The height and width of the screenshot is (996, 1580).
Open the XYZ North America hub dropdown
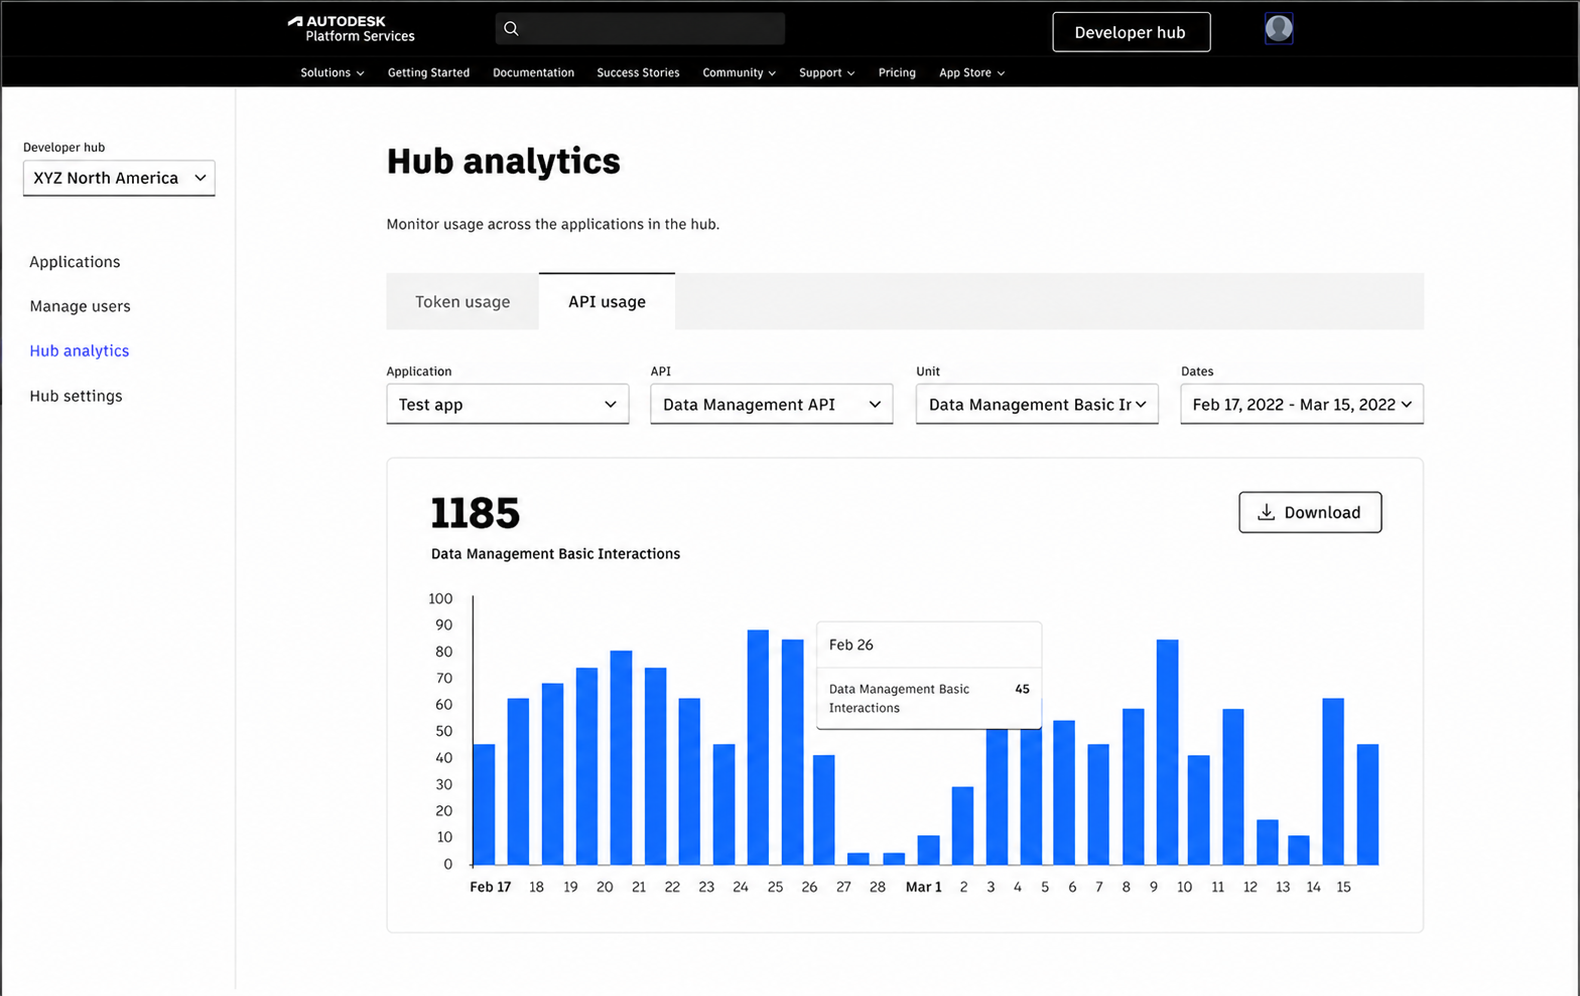click(119, 178)
